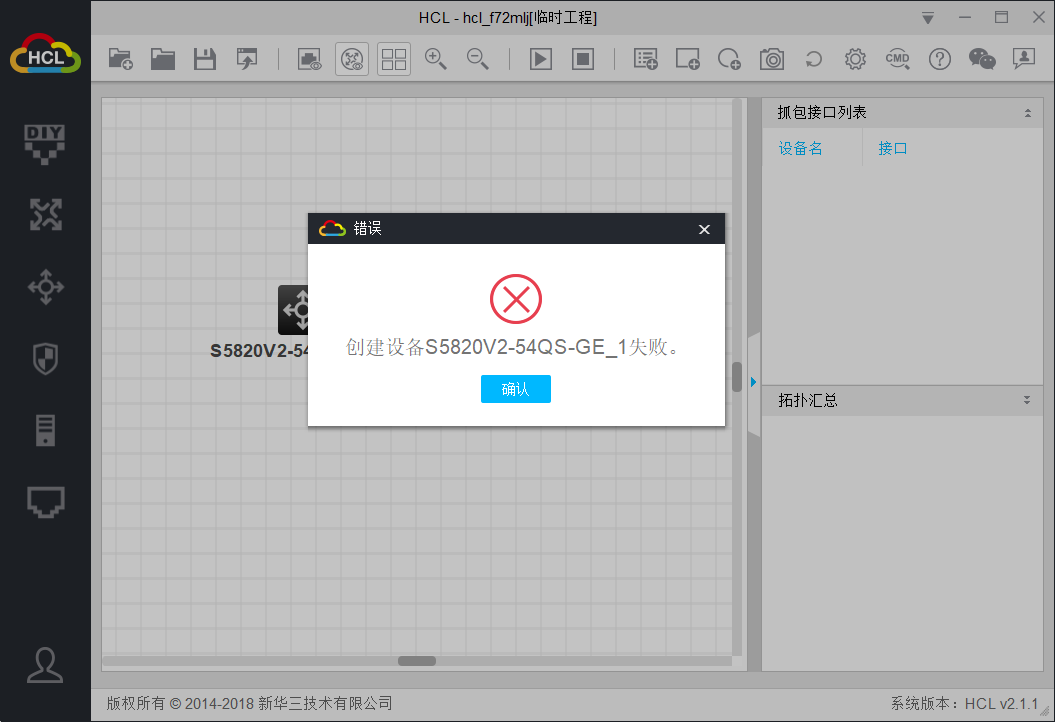Expand the 拓扑汇总 panel
This screenshot has height=722, width=1055.
(1027, 400)
